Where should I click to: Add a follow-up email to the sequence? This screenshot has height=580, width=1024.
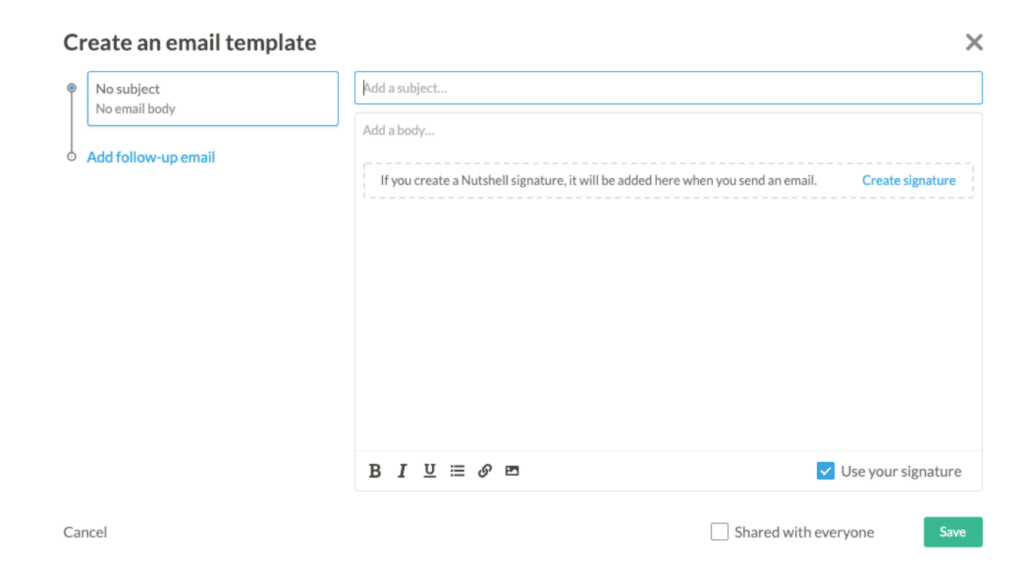point(151,156)
